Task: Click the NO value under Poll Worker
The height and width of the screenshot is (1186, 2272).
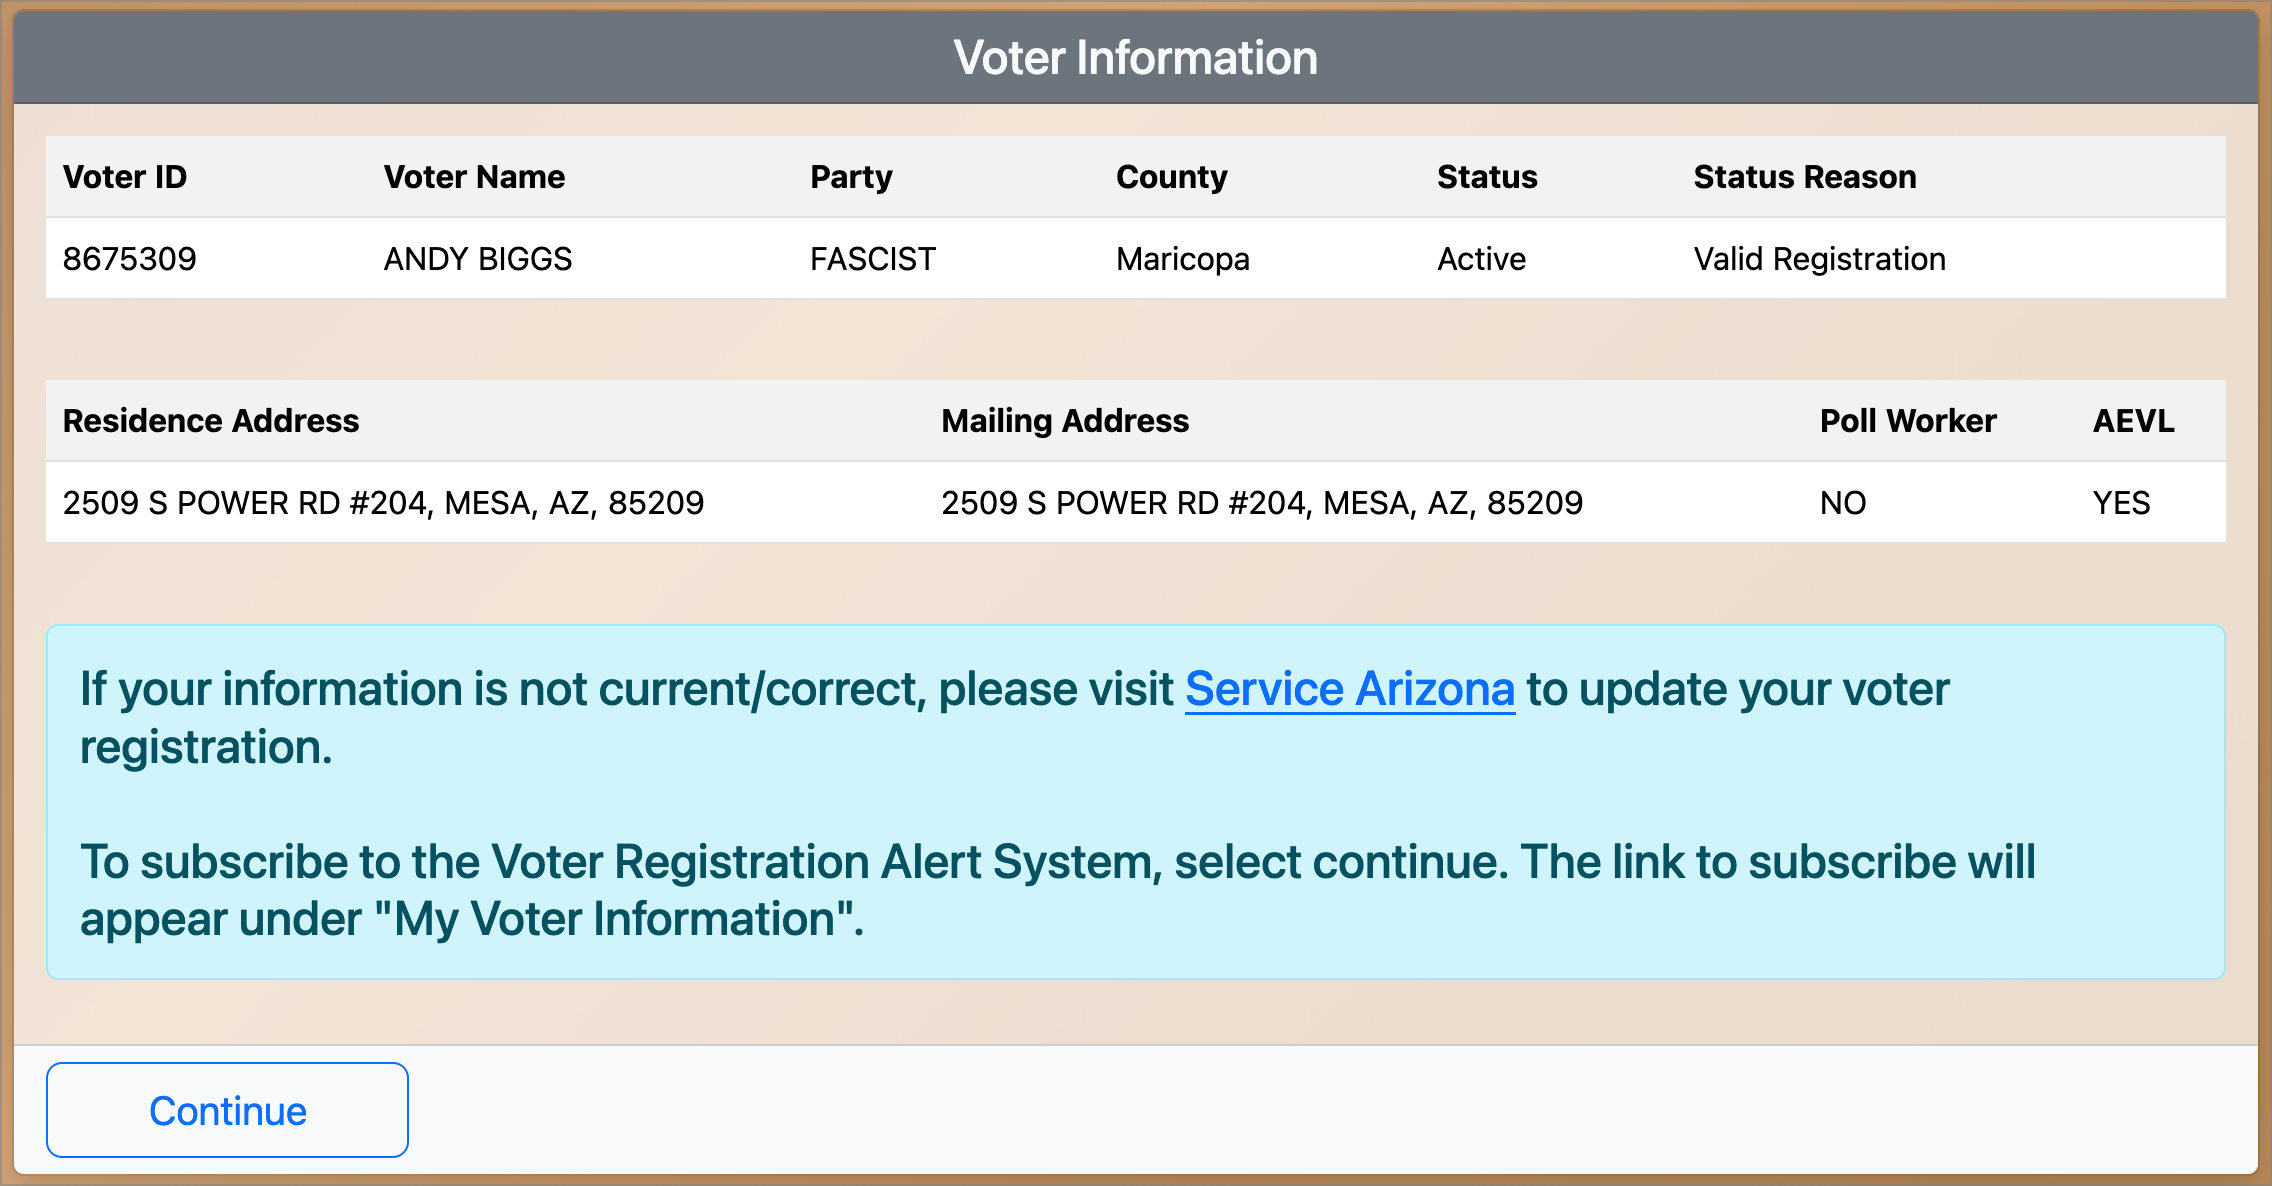Action: pyautogui.click(x=1842, y=503)
